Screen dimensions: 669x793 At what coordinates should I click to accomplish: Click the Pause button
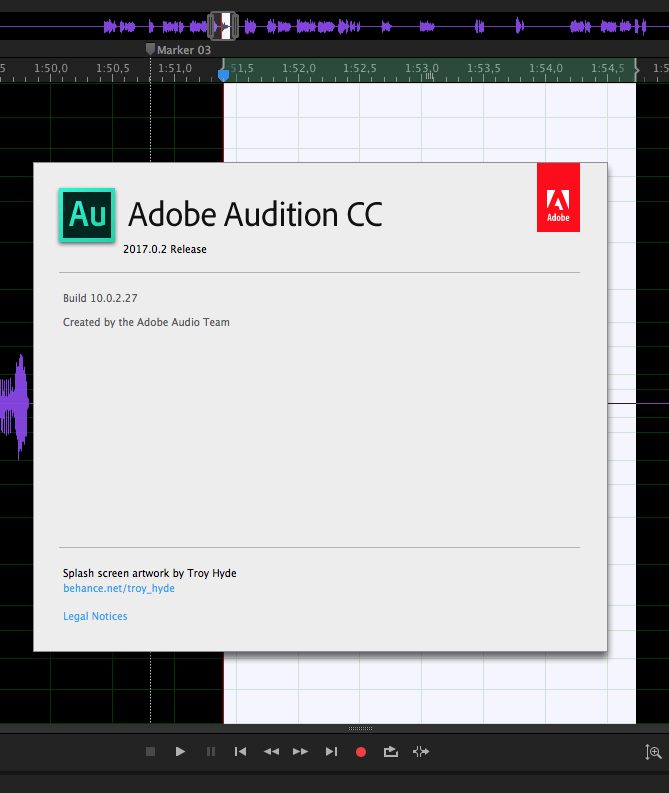point(210,751)
